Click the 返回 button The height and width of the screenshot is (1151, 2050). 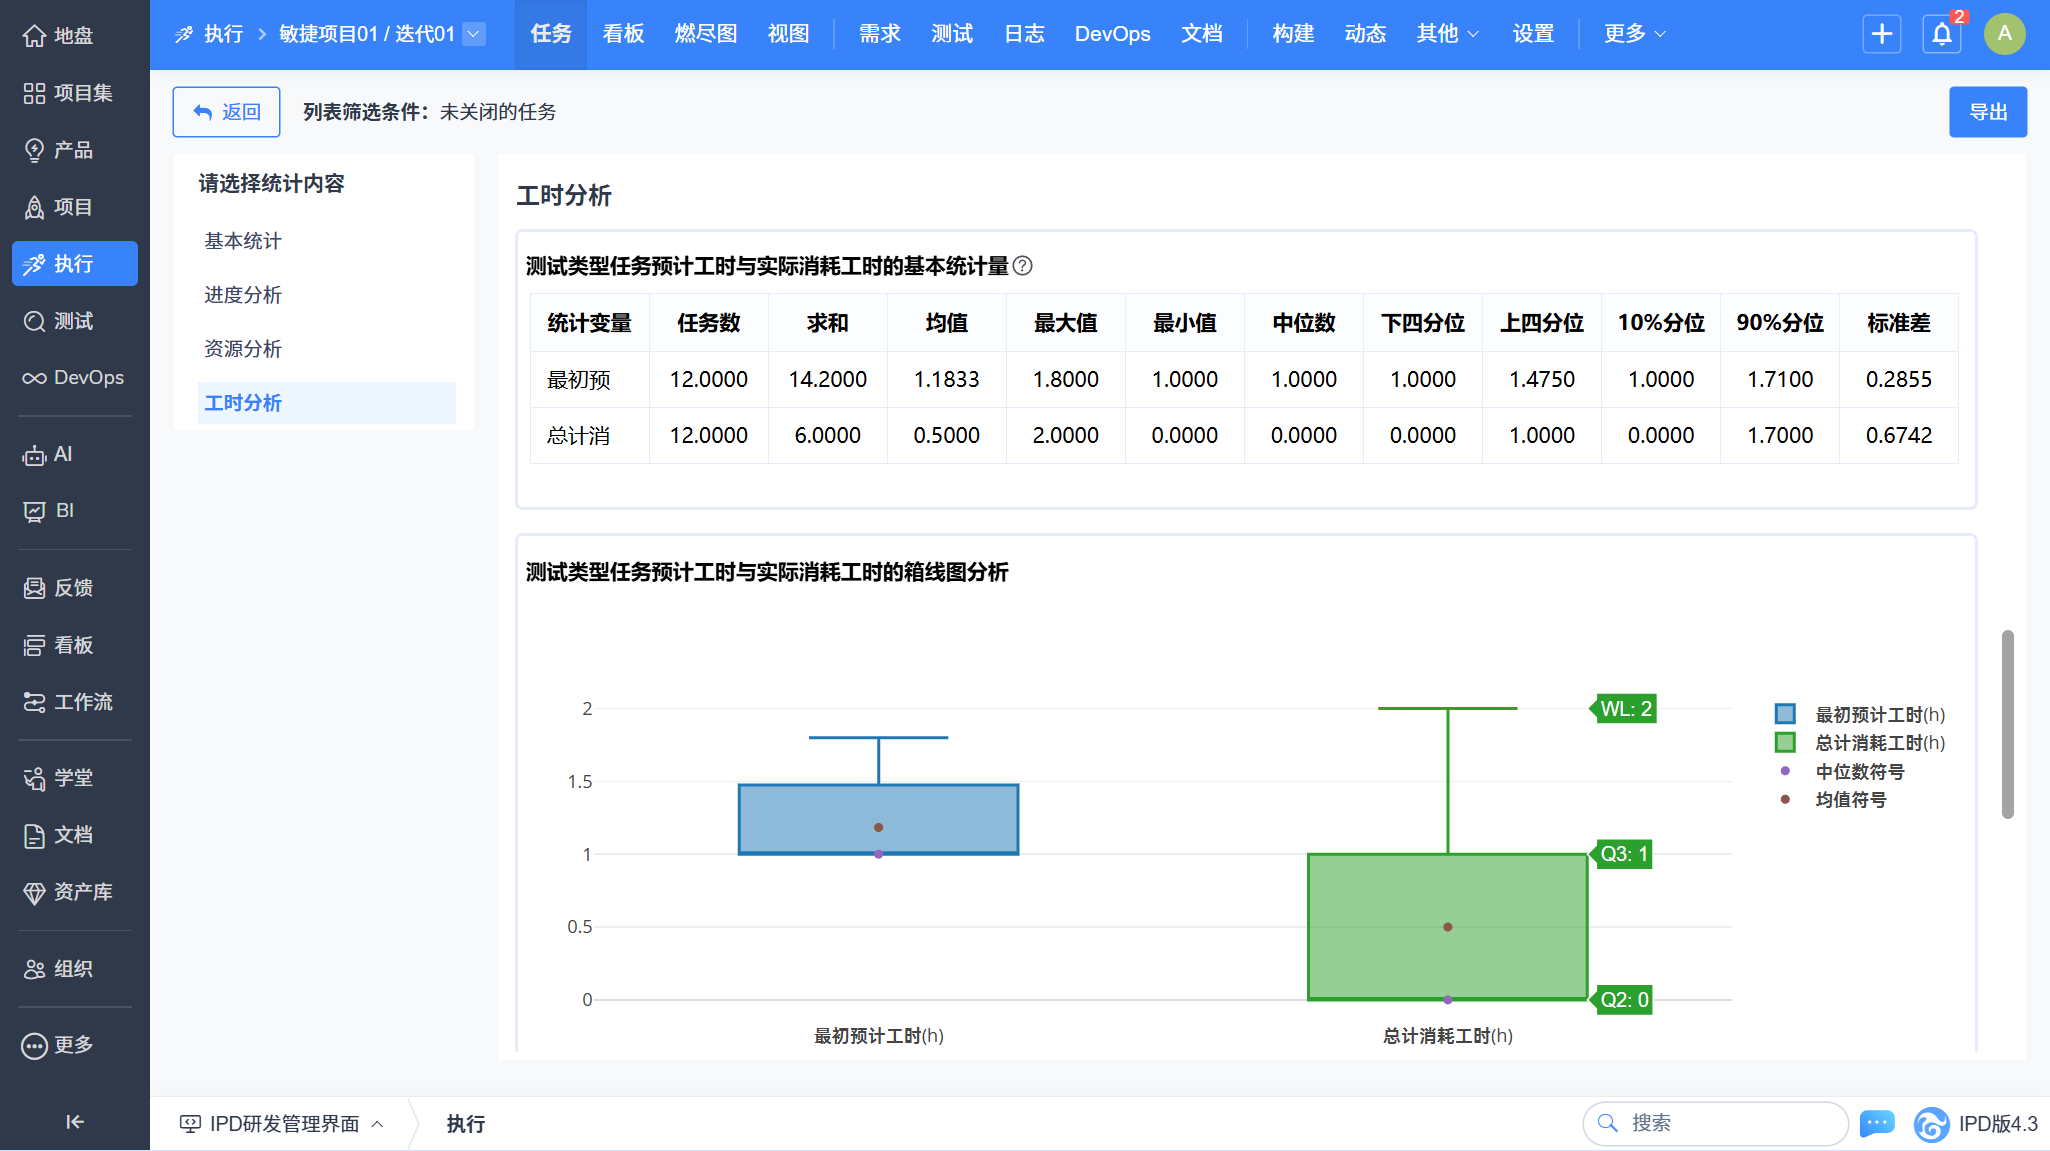226,112
